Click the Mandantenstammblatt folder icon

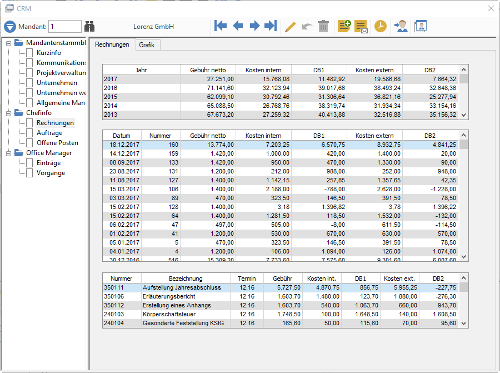point(19,43)
